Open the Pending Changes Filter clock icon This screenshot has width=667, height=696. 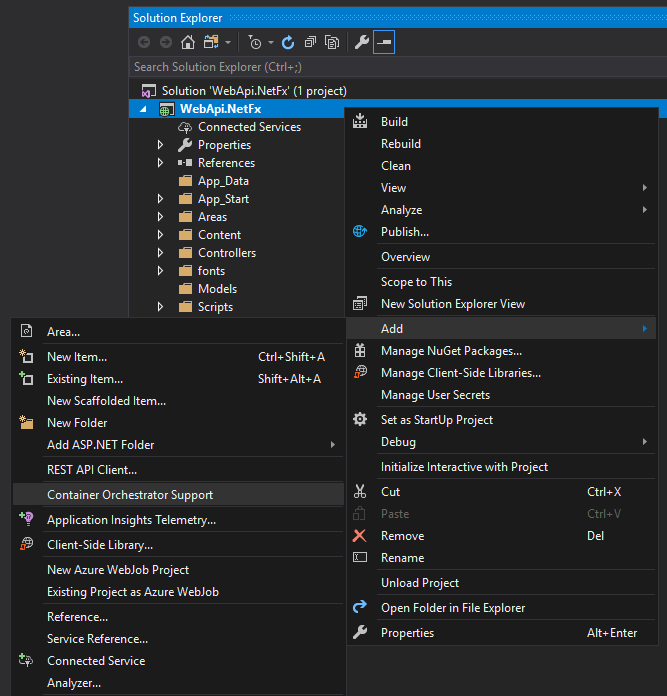click(255, 43)
